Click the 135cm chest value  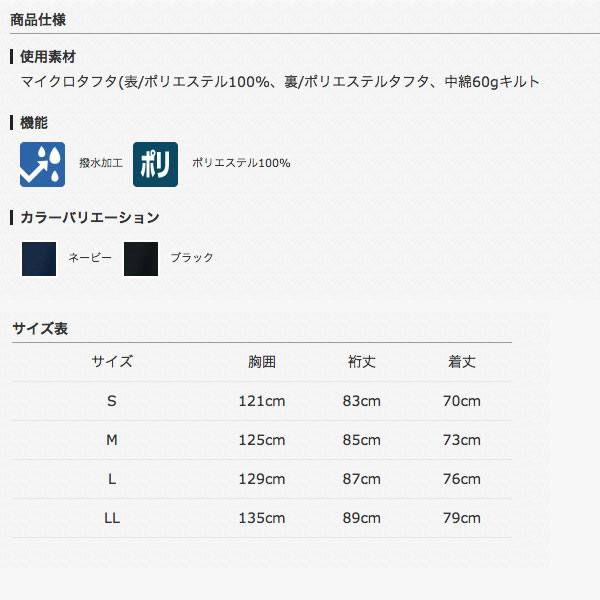(x=262, y=518)
